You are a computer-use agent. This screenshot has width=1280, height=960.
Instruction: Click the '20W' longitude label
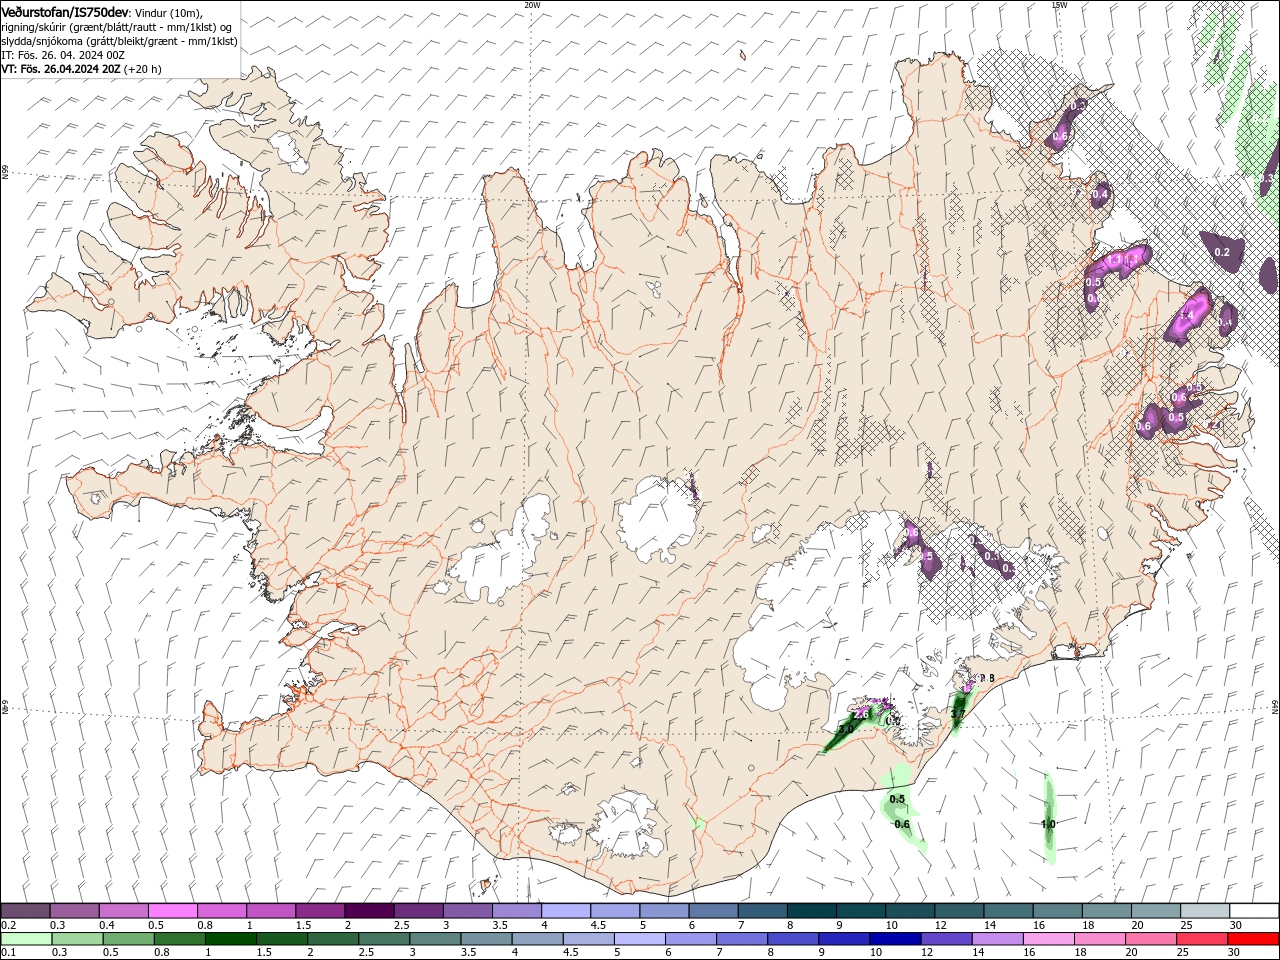(532, 5)
